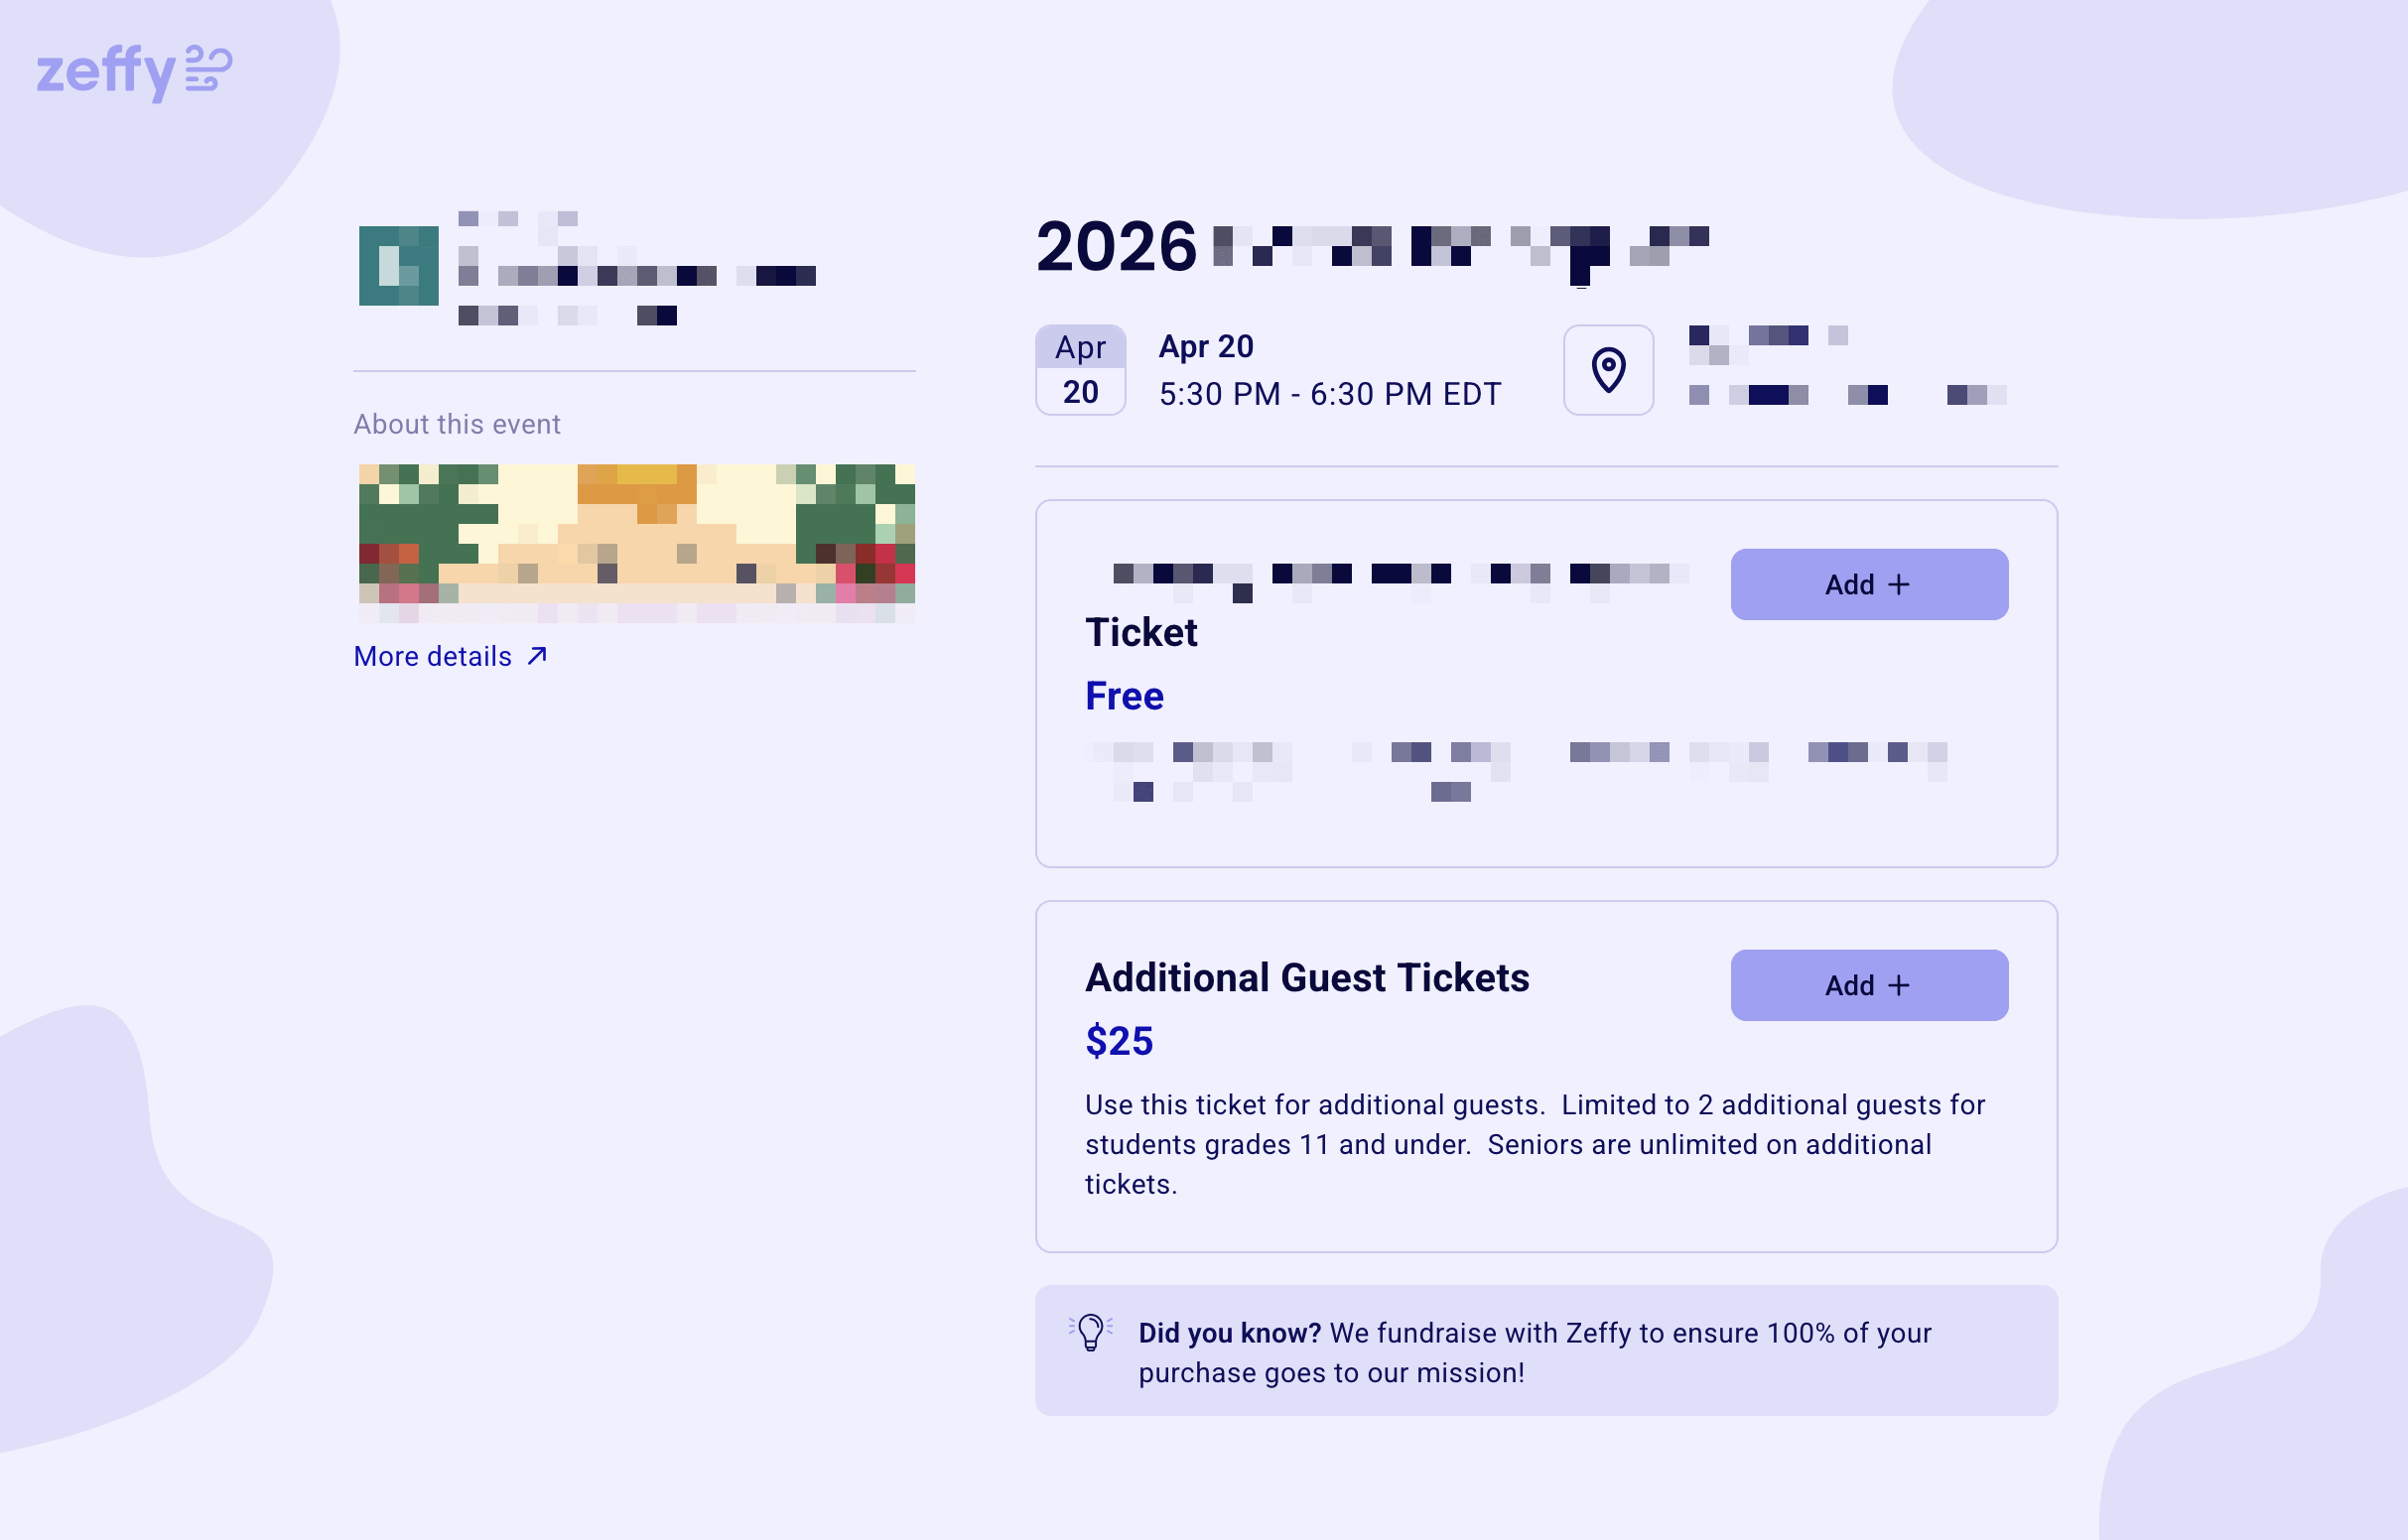Click the lightbulb icon in the banner
Viewport: 2408px width, 1540px height.
1090,1332
